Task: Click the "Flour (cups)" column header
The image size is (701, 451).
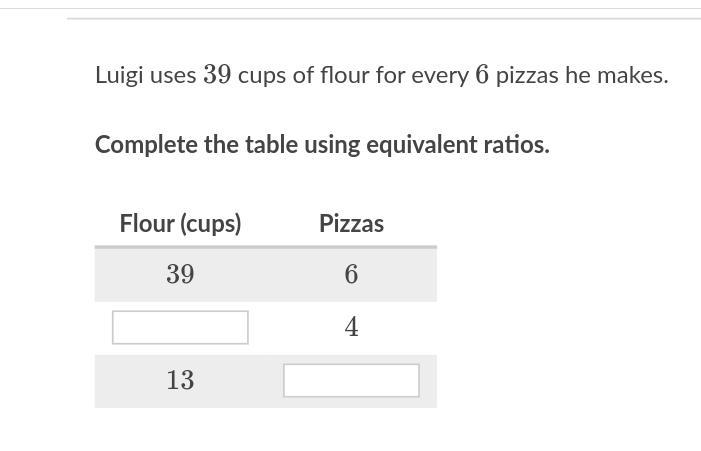Action: pyautogui.click(x=180, y=223)
